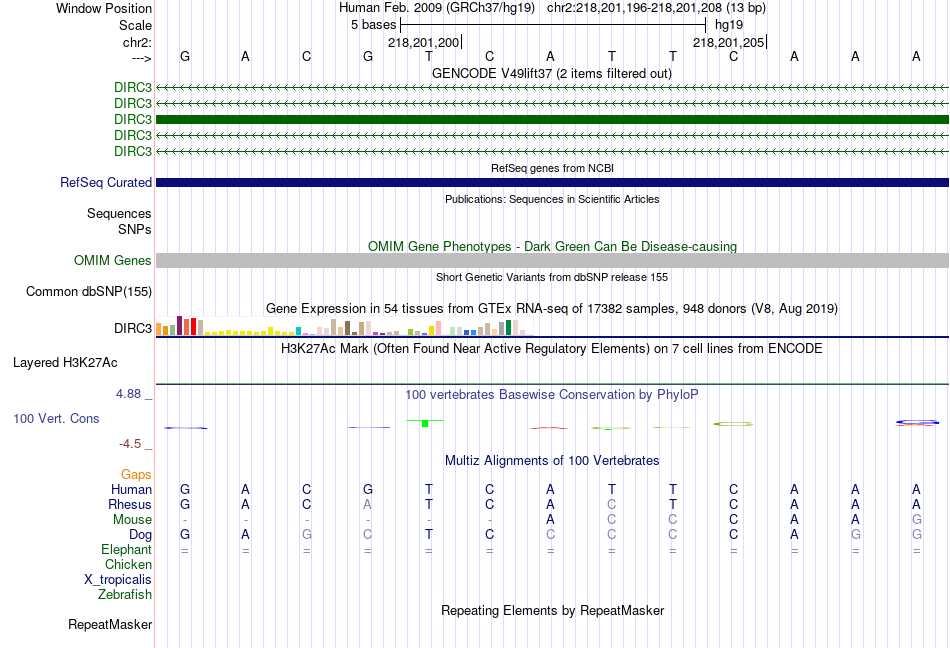Viewport: 950px width, 648px height.
Task: Click the Window Position track label
Action: point(104,8)
